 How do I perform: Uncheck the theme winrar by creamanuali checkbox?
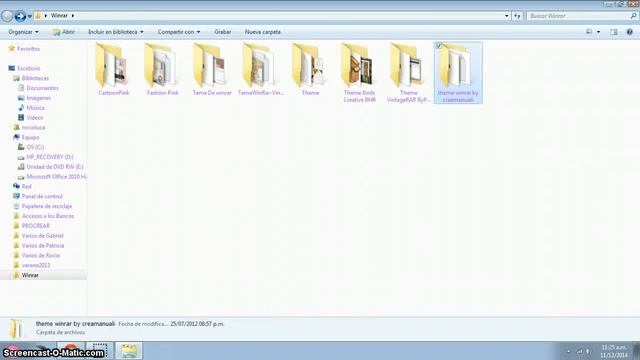(439, 46)
